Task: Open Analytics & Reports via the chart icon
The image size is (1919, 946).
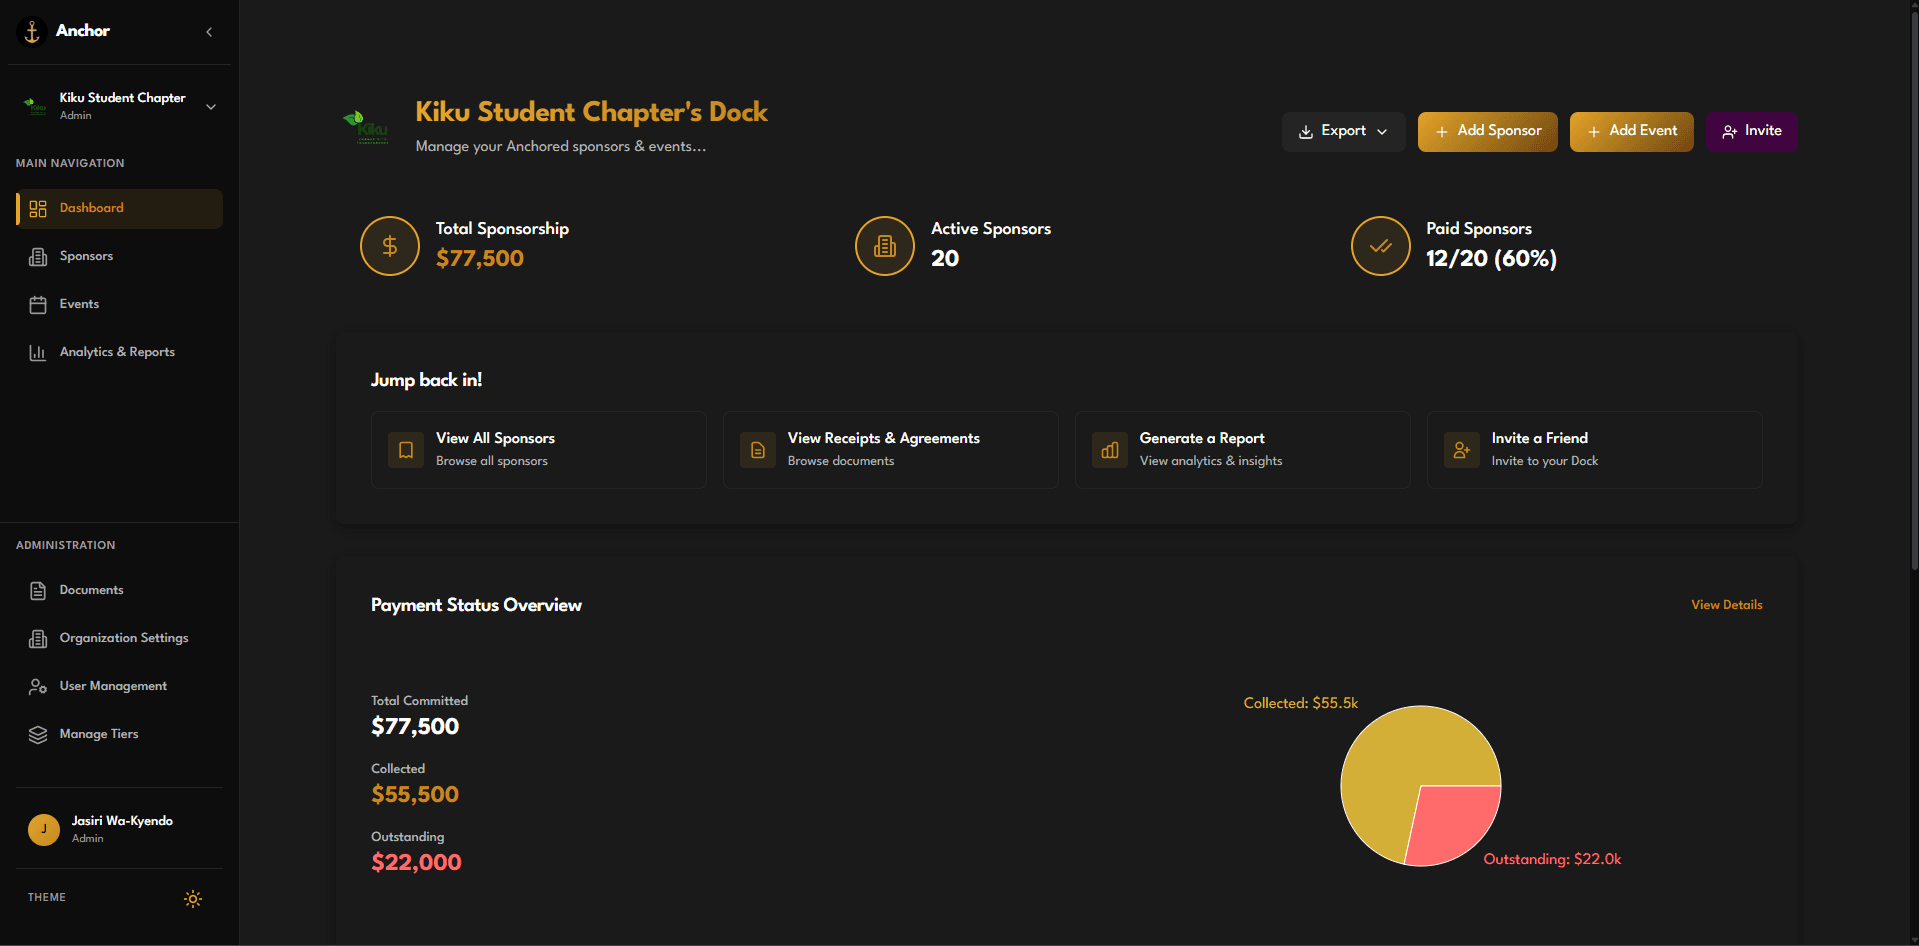Action: [38, 352]
